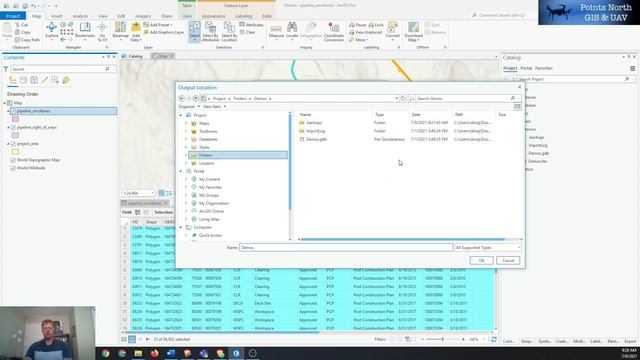Open the Organize dropdown
Viewport: 640px width, 360px height.
point(189,107)
